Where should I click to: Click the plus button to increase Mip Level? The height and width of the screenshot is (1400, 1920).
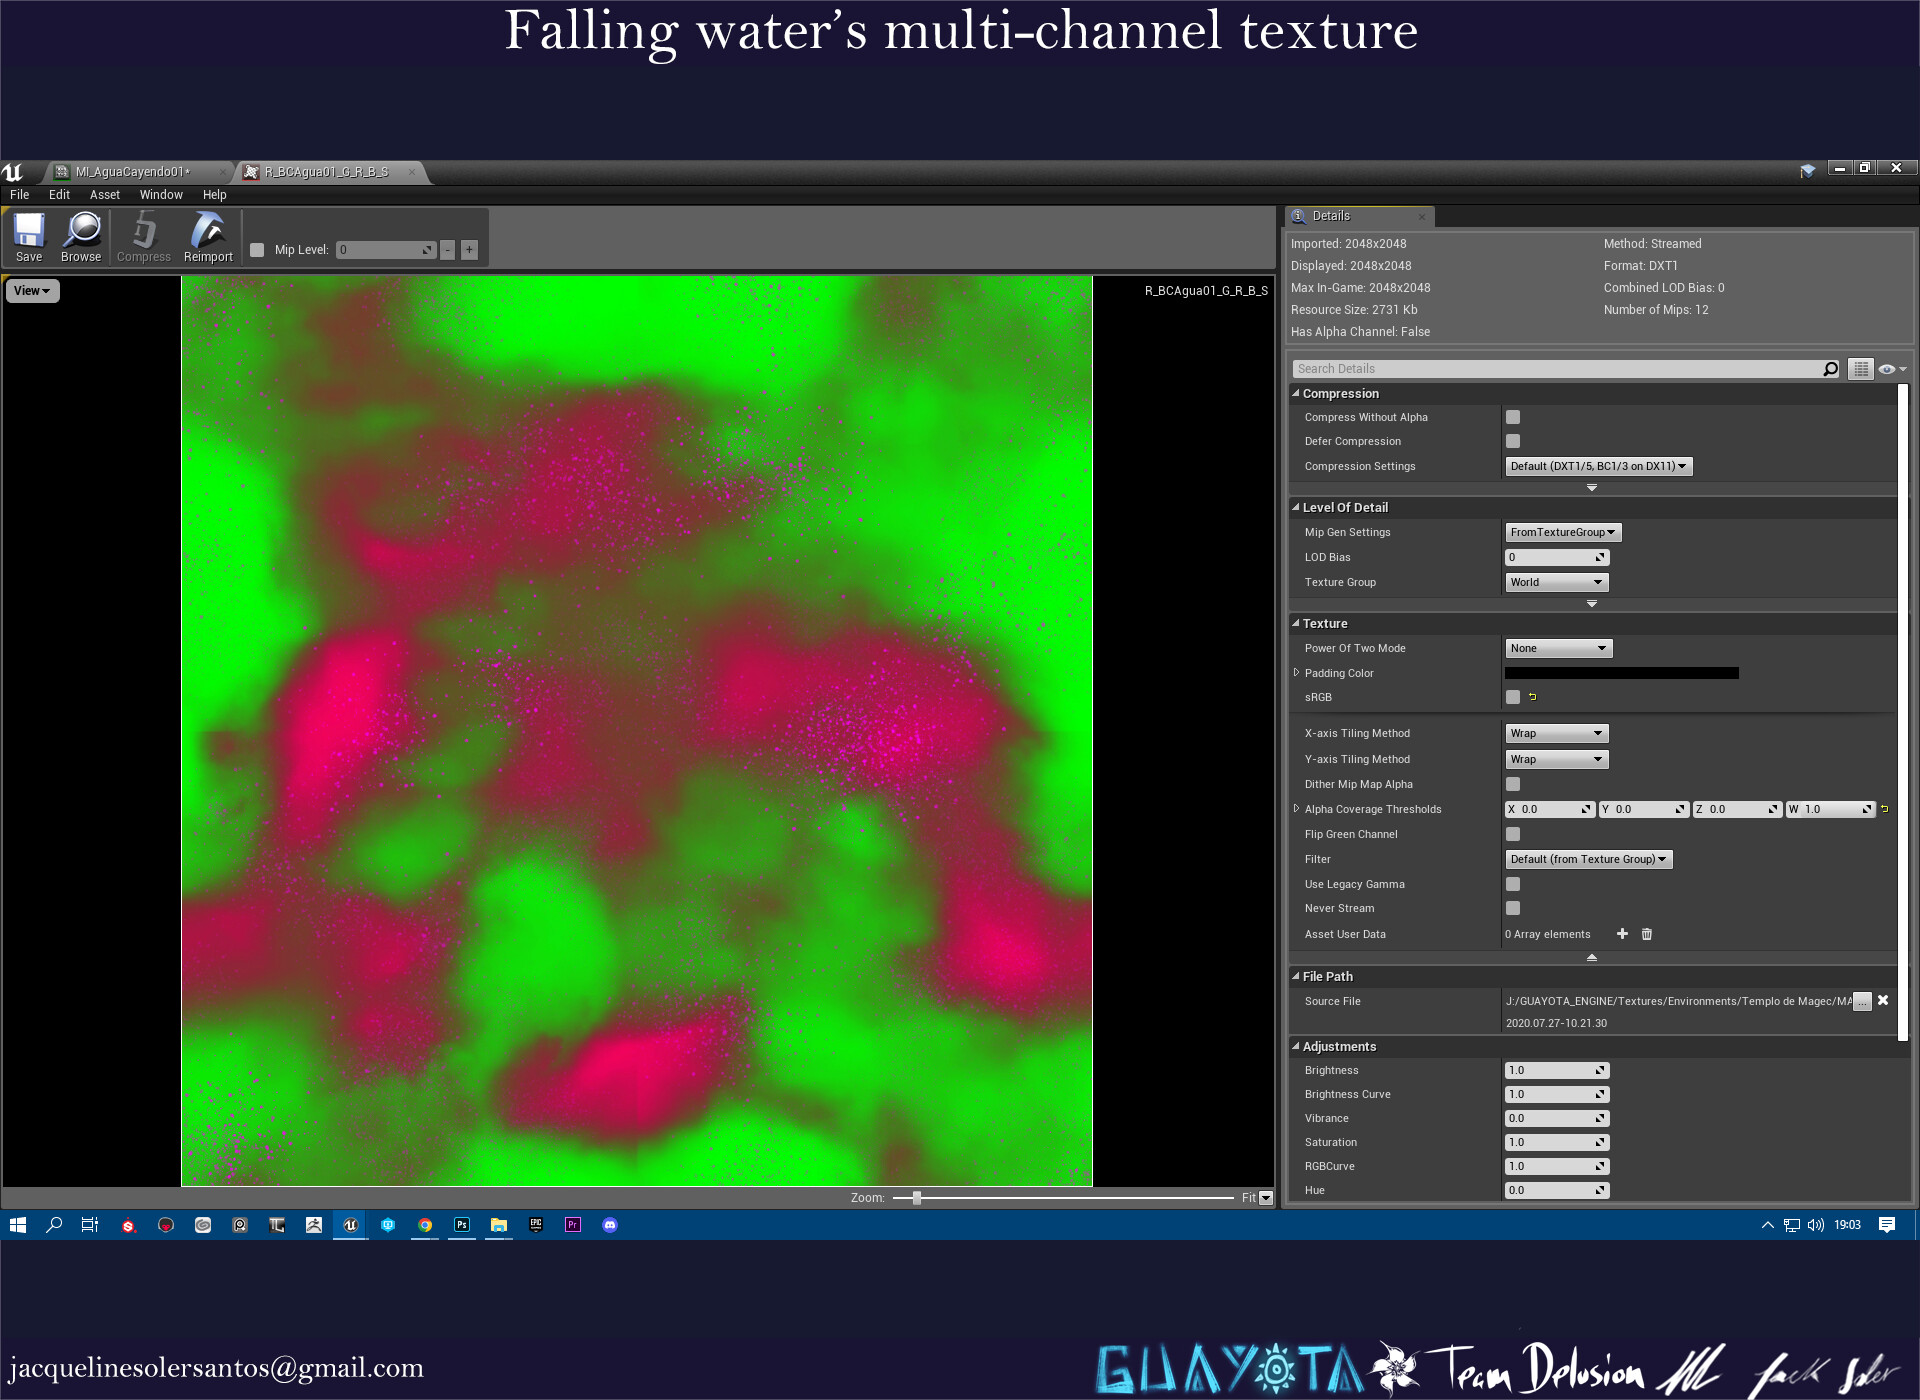point(469,250)
